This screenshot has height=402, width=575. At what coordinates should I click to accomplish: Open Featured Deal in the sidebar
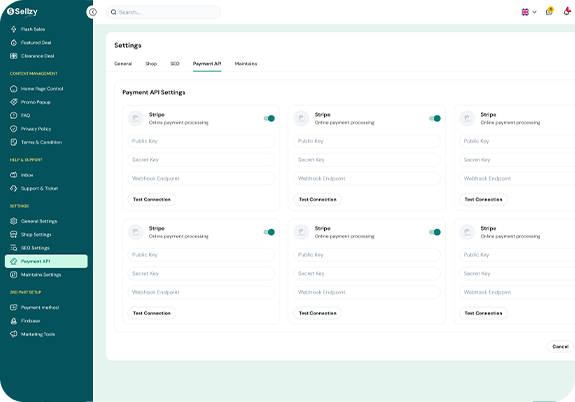coord(31,43)
